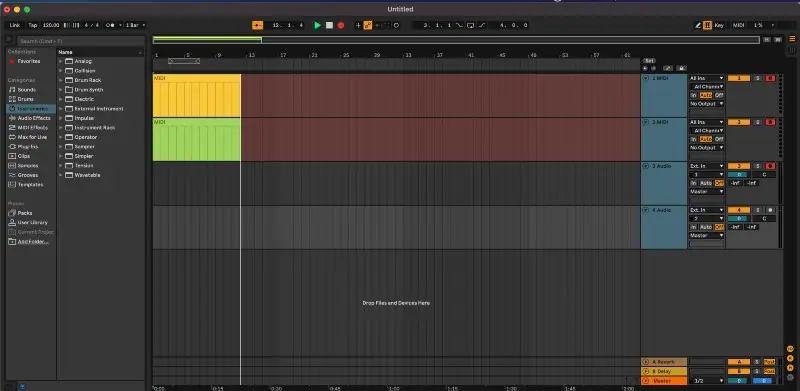Click the Tap tempo button

pos(33,25)
